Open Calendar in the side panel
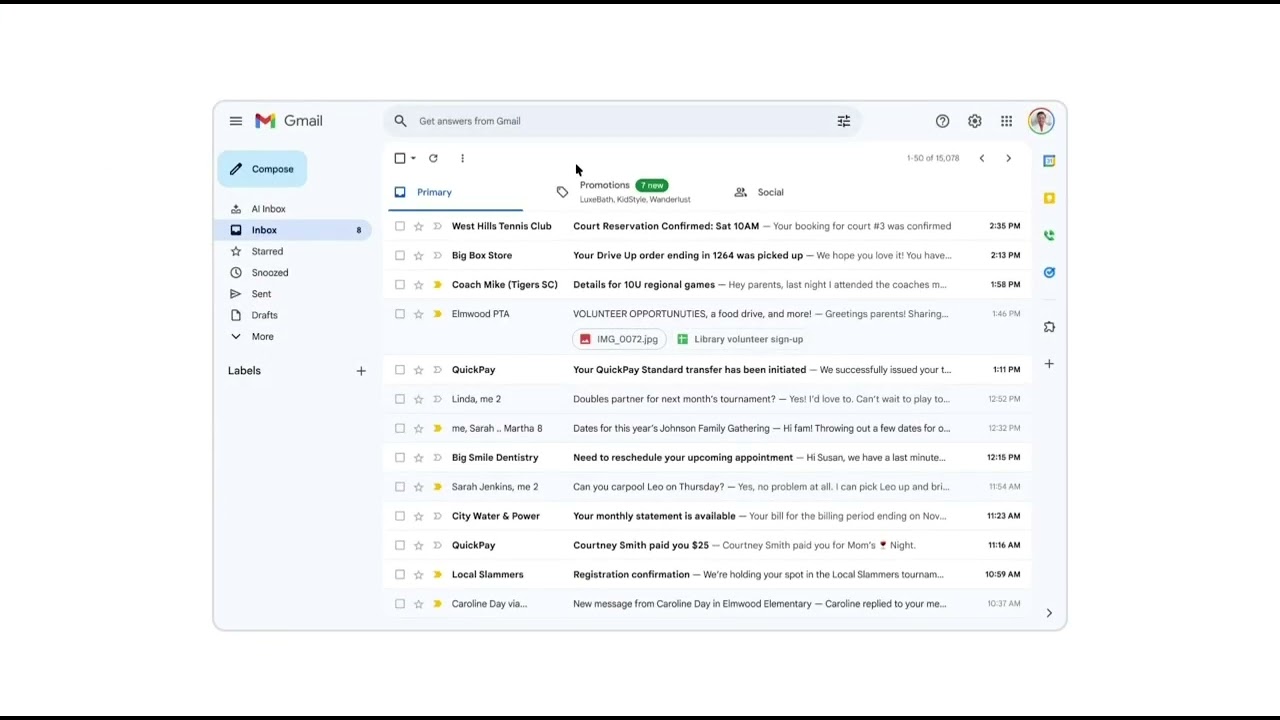 (x=1049, y=161)
